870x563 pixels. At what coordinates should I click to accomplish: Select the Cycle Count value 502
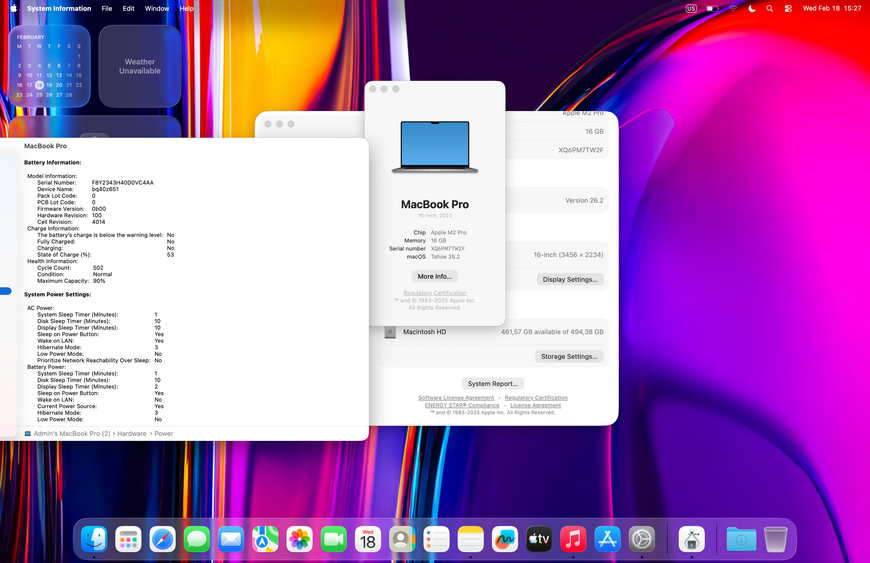coord(98,268)
